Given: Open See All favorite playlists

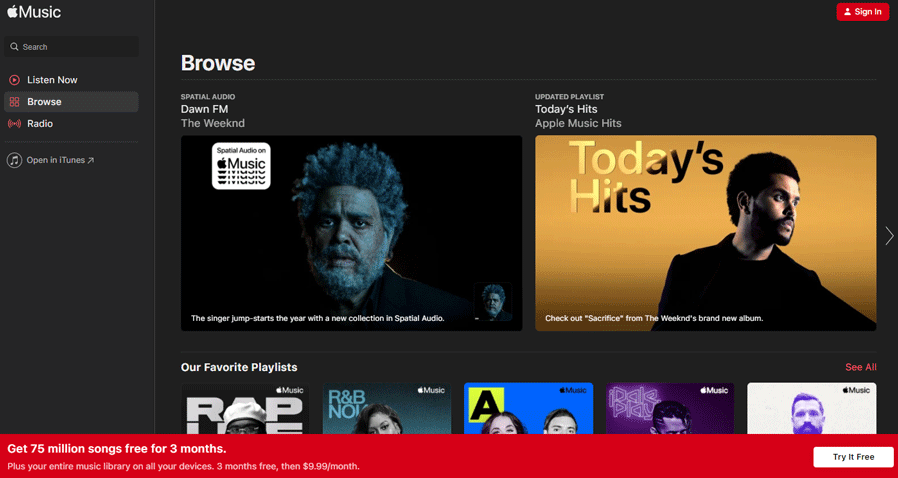Looking at the screenshot, I should (861, 368).
